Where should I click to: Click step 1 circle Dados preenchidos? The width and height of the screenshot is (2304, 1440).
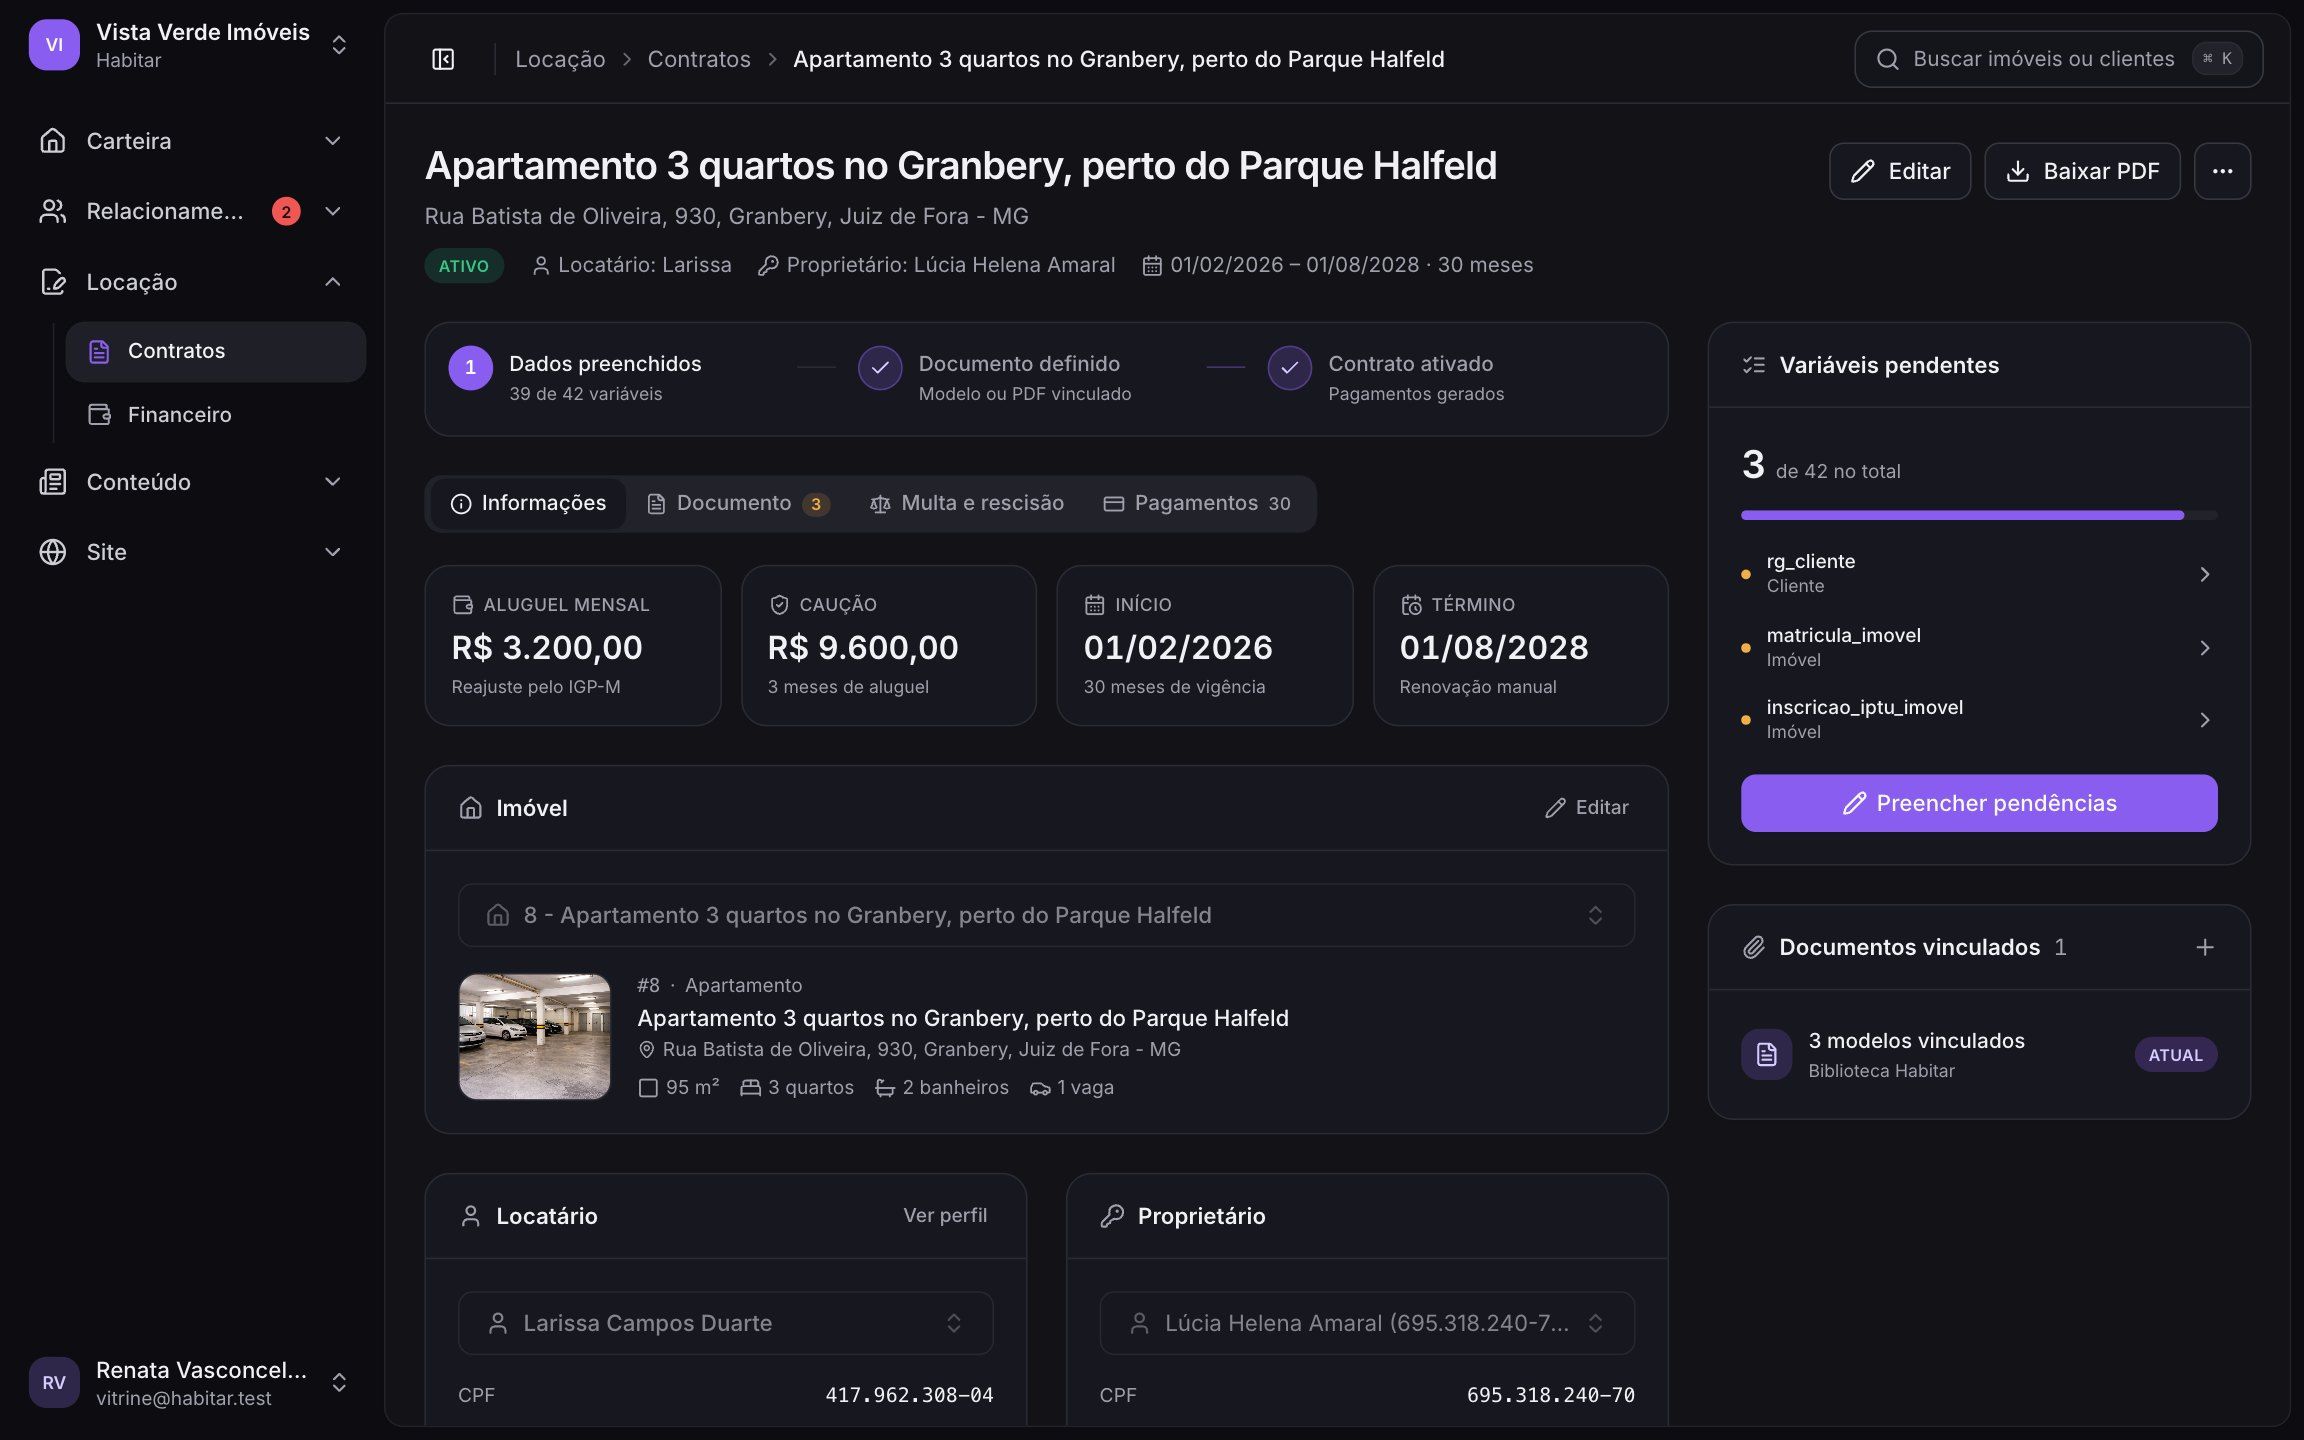(x=470, y=368)
